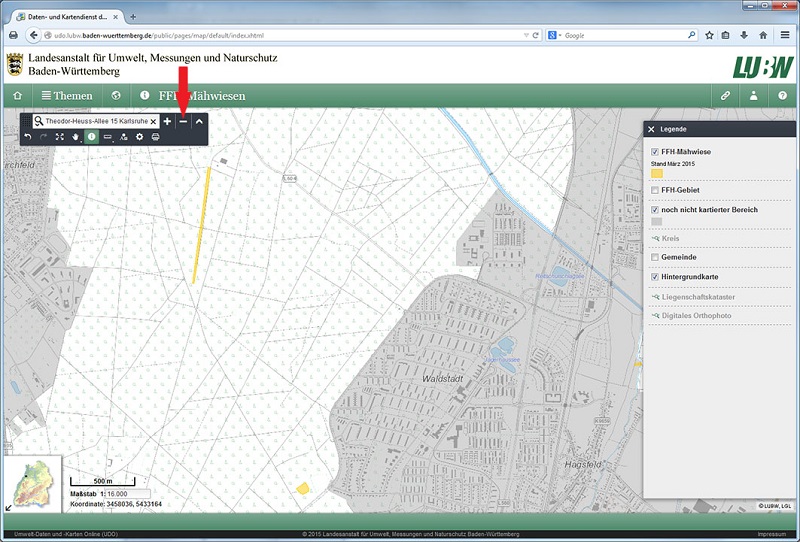
Task: Select the pan hand tool
Action: [x=75, y=136]
